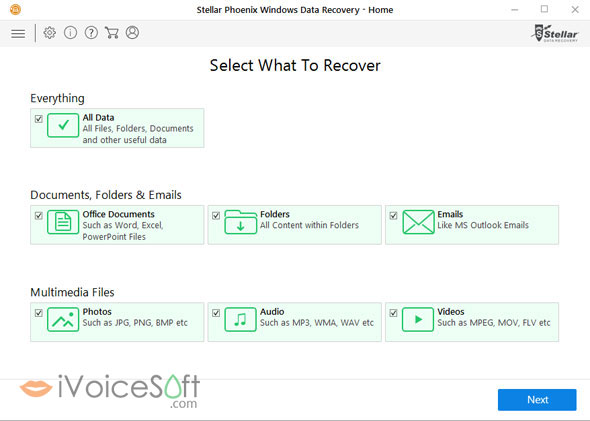This screenshot has width=590, height=421.
Task: Click the Videos play icon
Action: point(418,319)
